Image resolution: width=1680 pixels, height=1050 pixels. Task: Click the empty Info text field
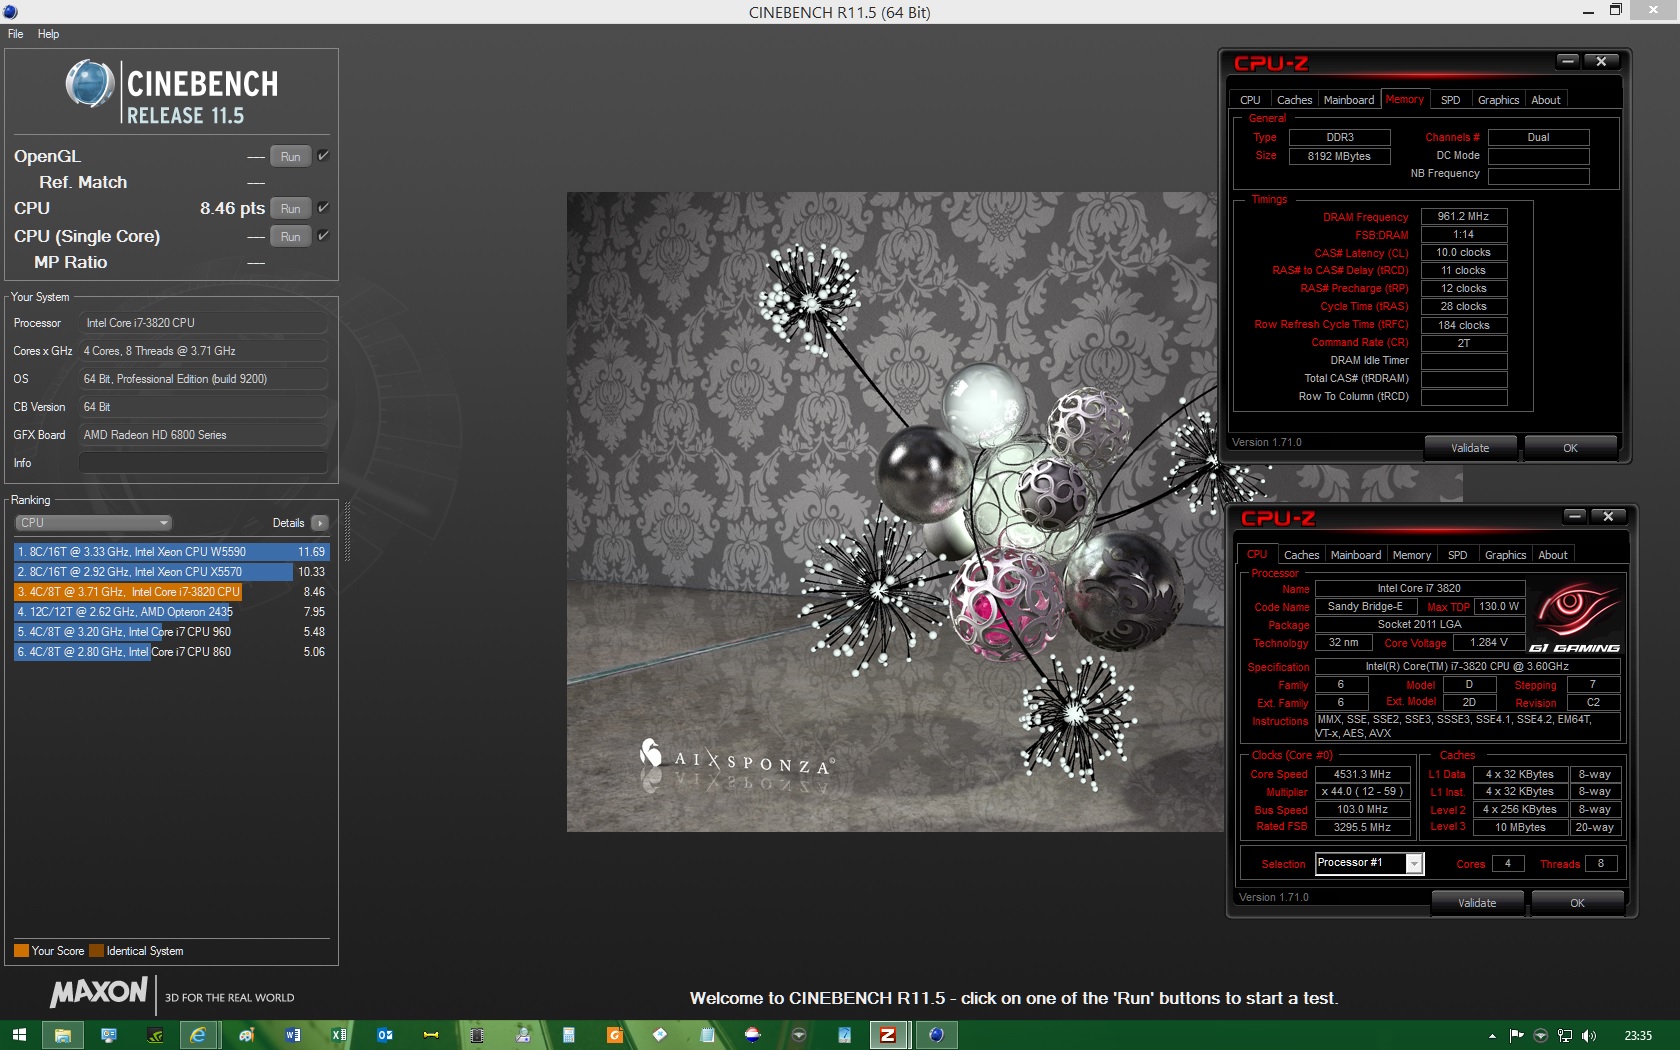coord(203,463)
